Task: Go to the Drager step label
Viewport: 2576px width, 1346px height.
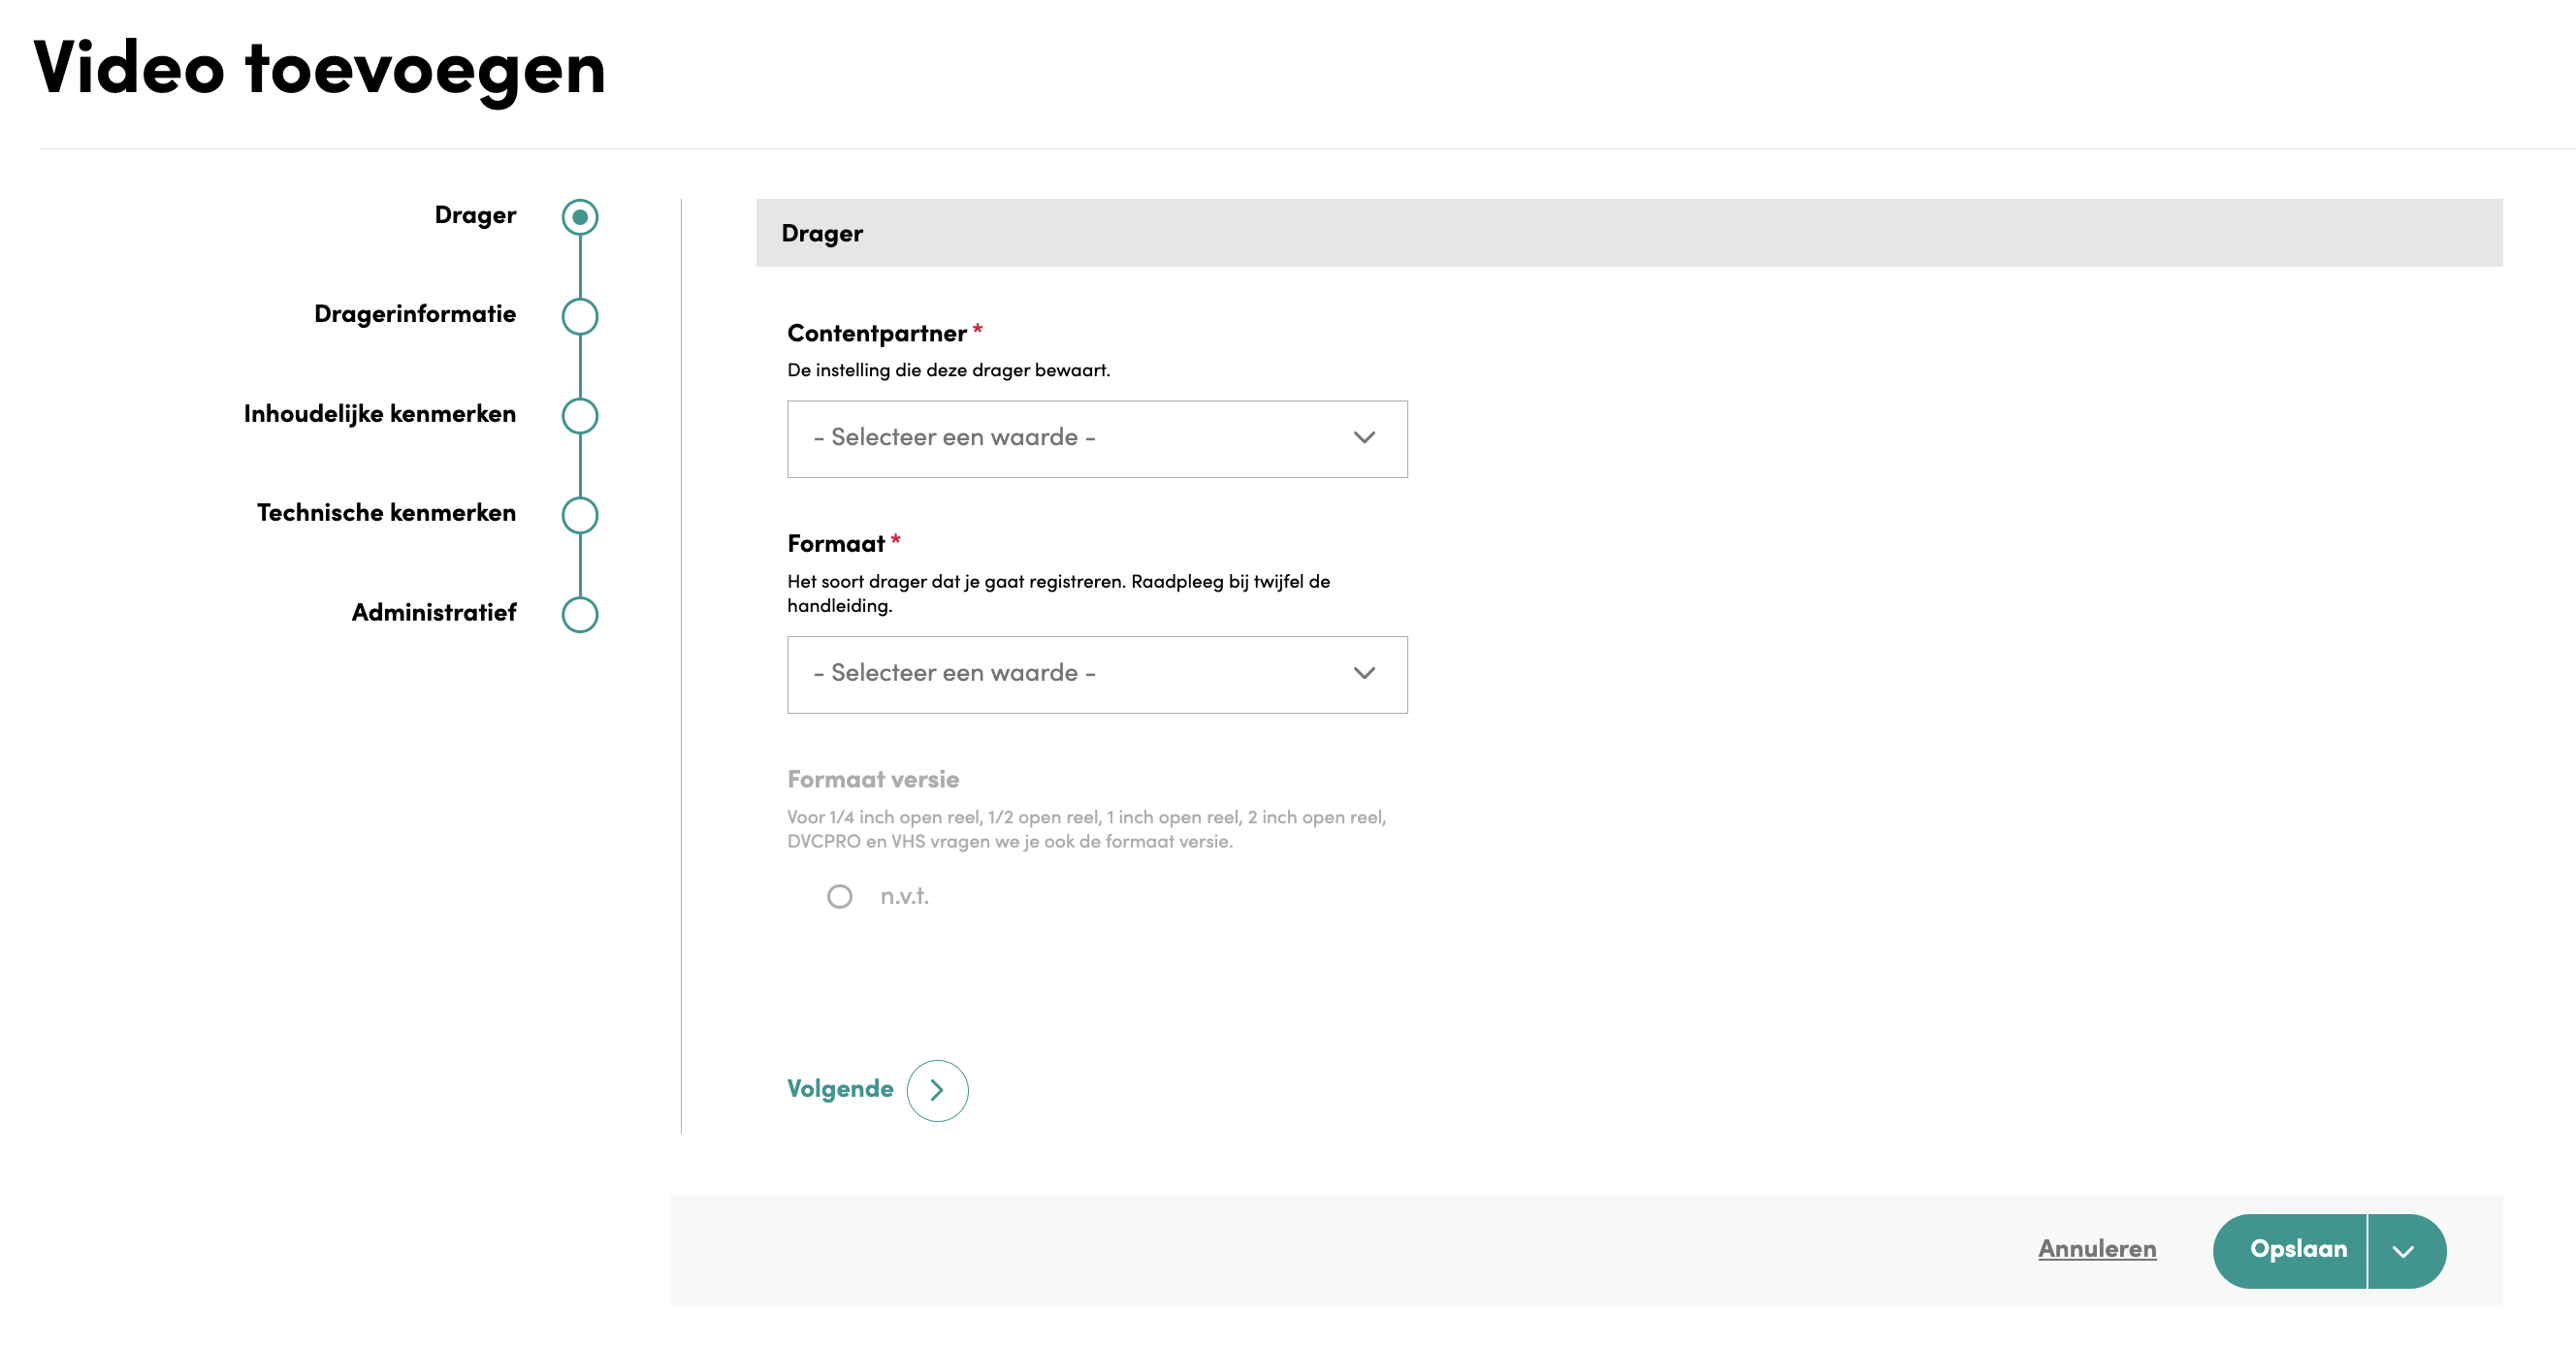Action: (475, 215)
